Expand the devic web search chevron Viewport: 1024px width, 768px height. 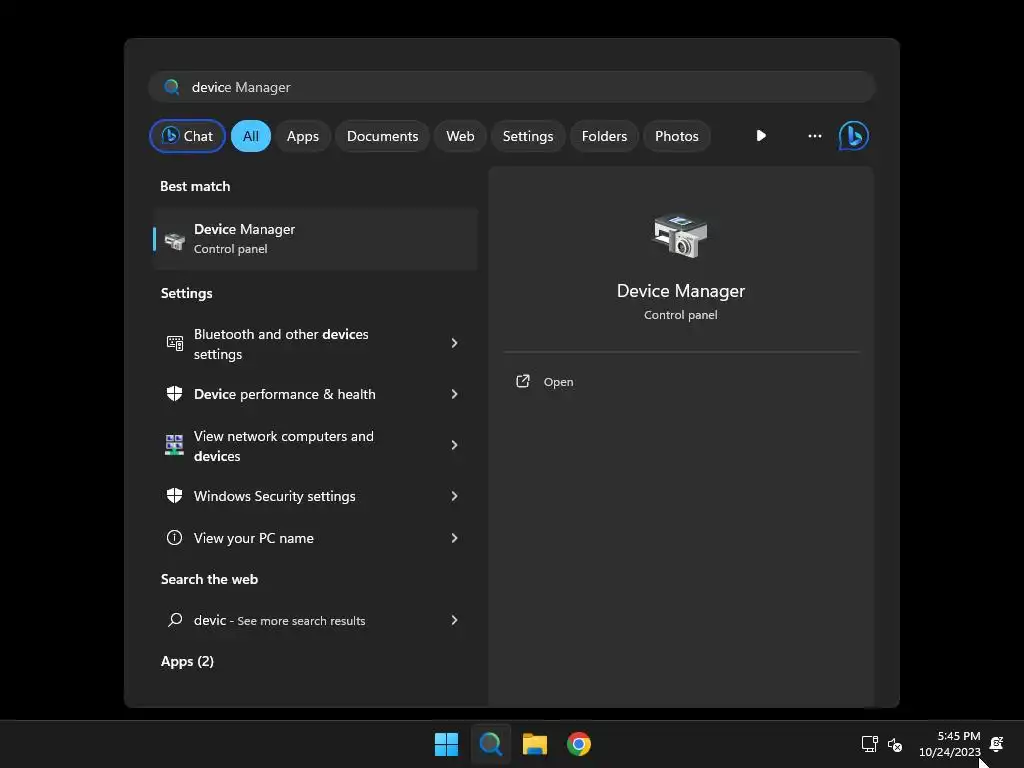coord(455,620)
